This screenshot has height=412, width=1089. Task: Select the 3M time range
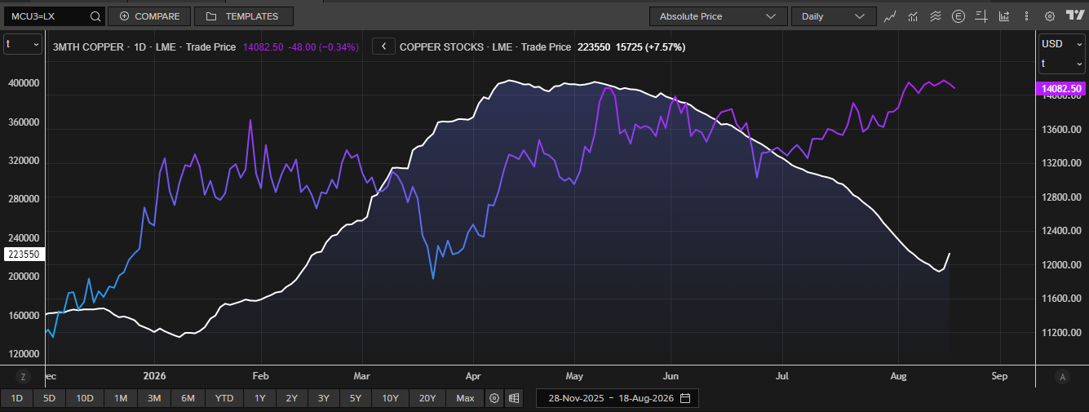point(154,398)
